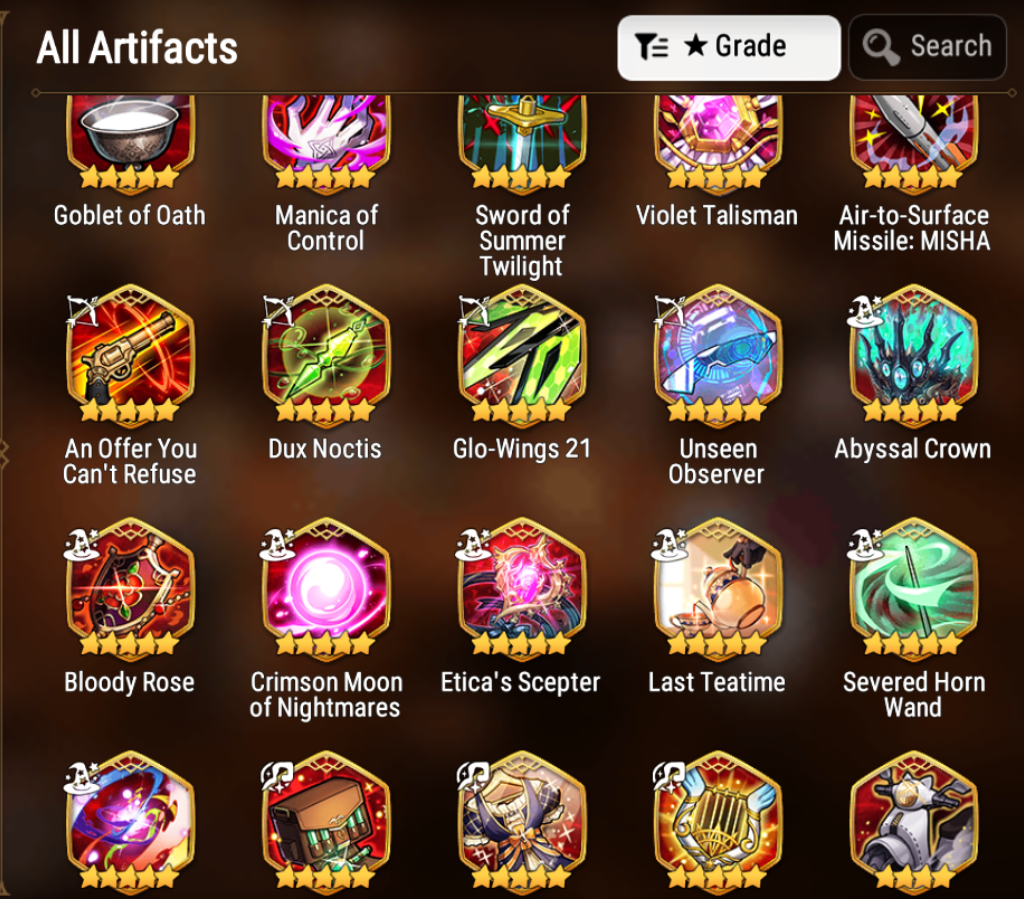
Task: Pick An Offer You Can't Refuse revolver icon
Action: [130, 356]
